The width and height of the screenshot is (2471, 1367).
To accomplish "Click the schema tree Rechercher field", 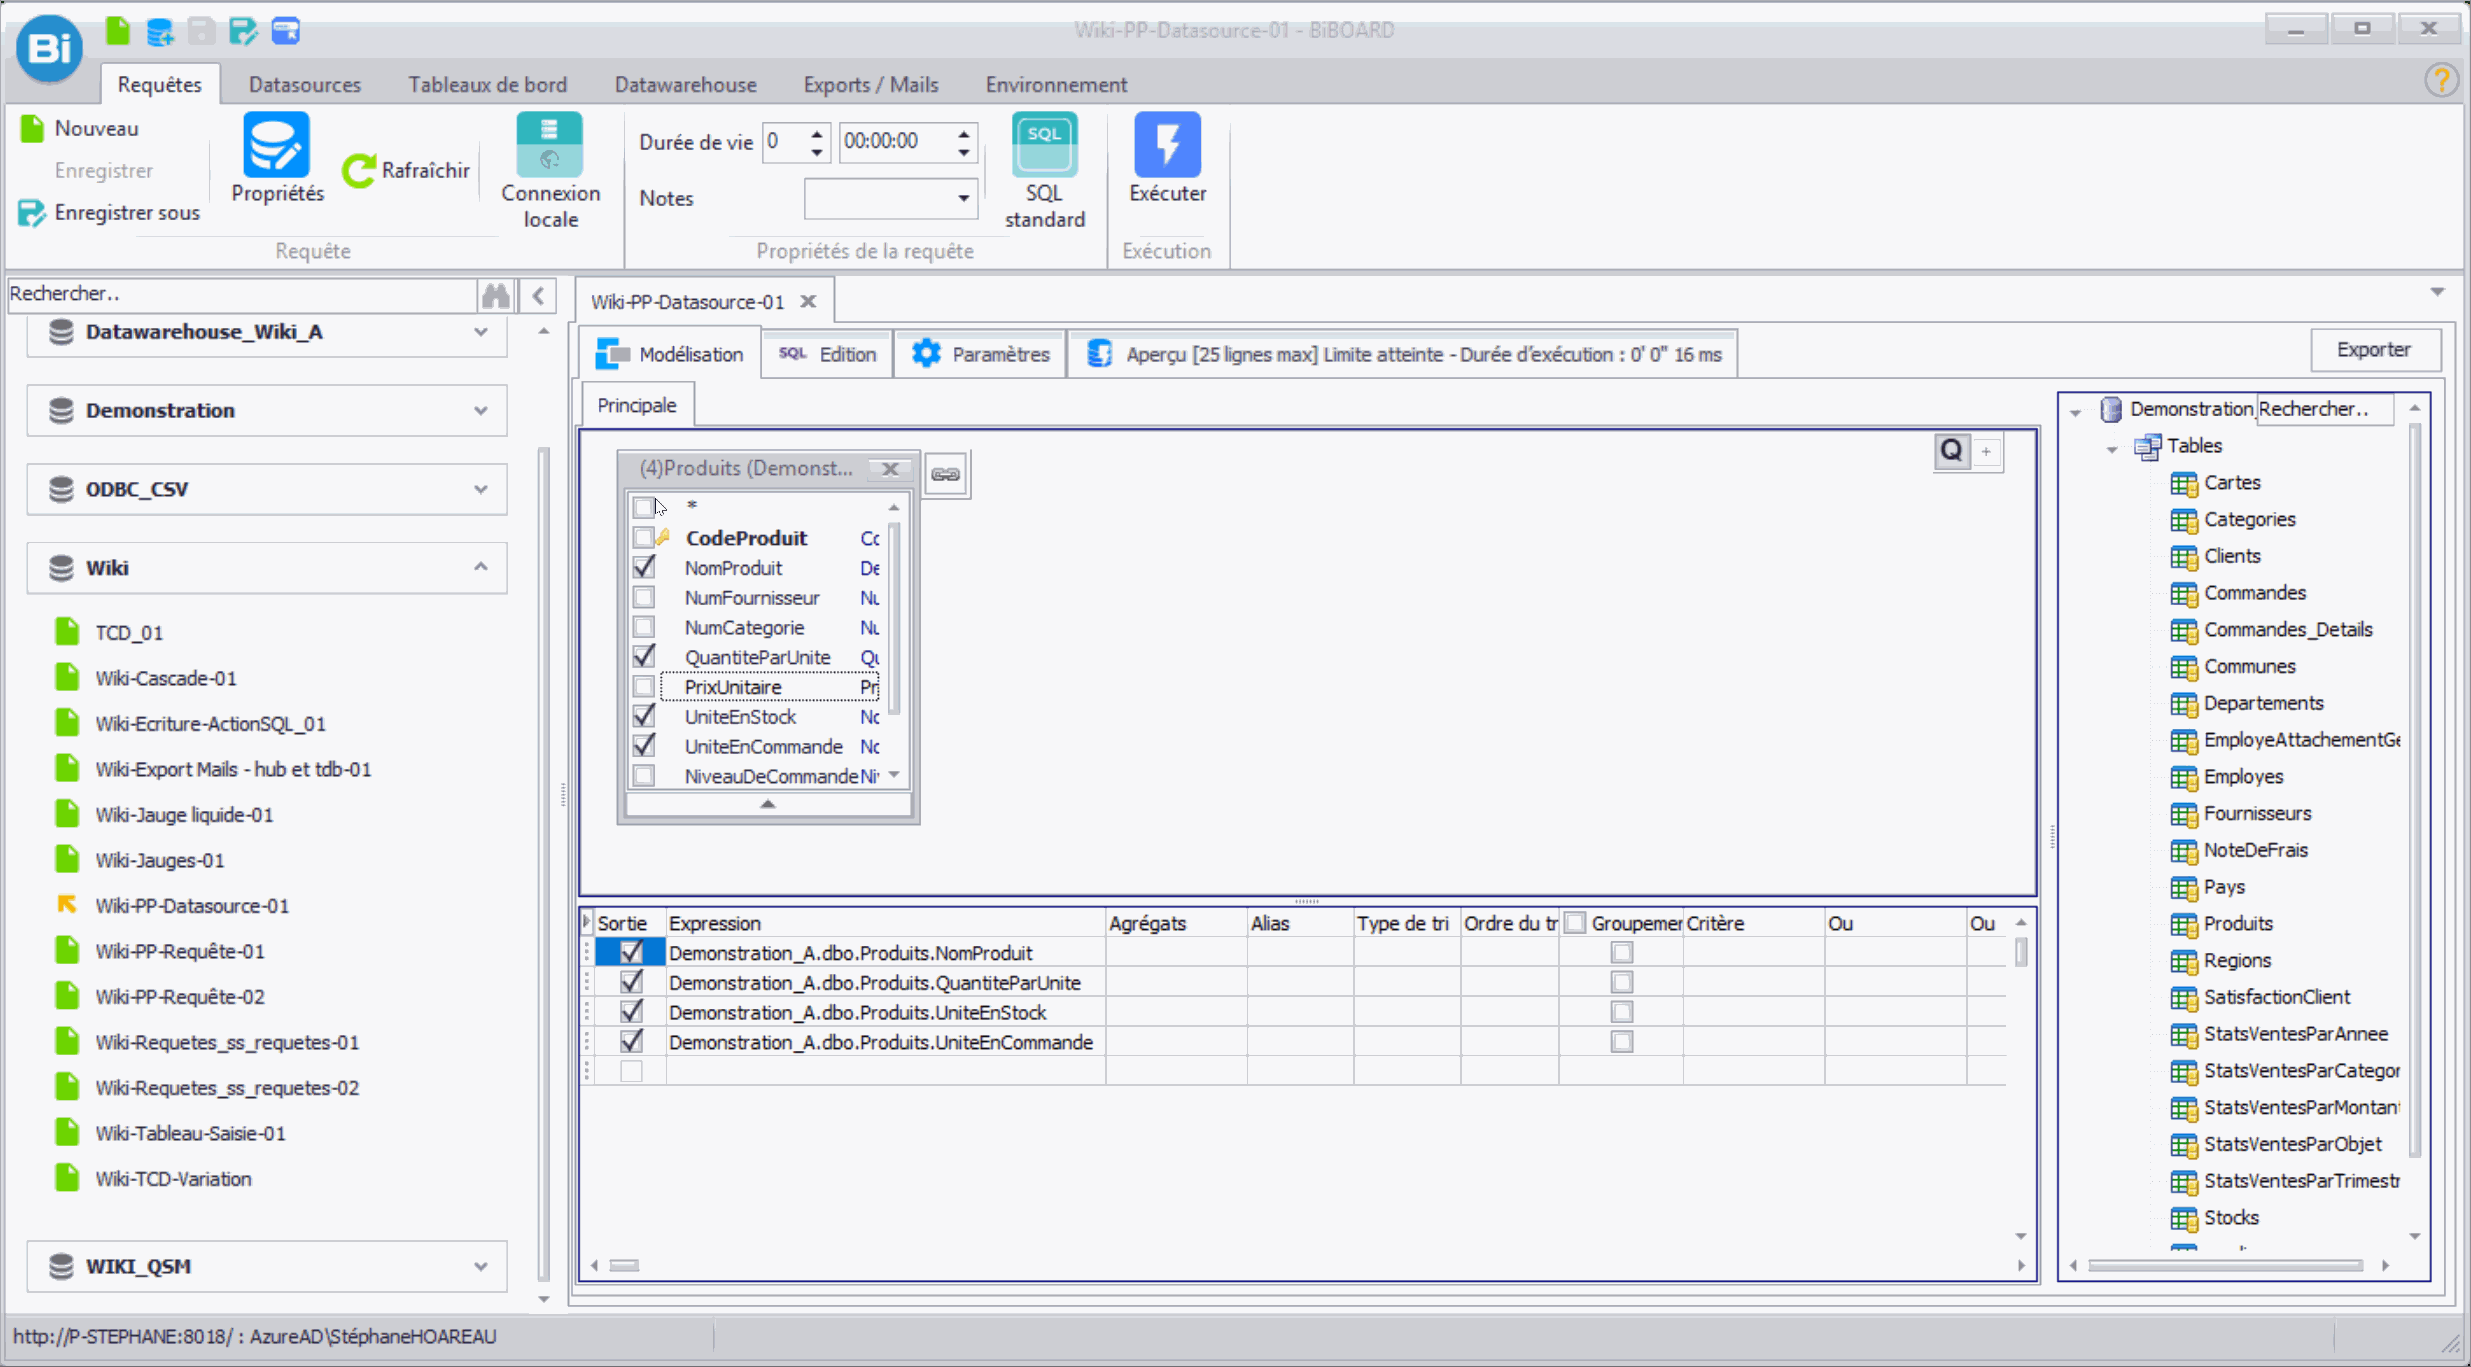I will point(2324,409).
